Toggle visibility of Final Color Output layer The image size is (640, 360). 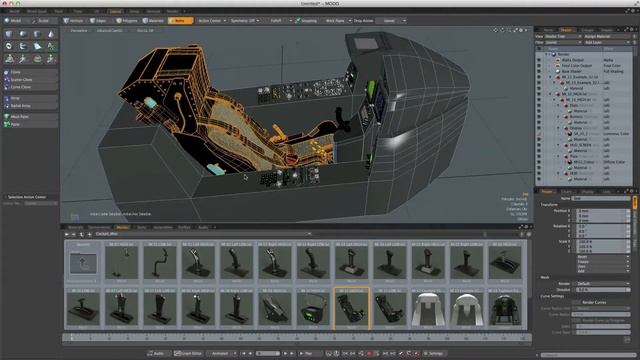(x=538, y=66)
